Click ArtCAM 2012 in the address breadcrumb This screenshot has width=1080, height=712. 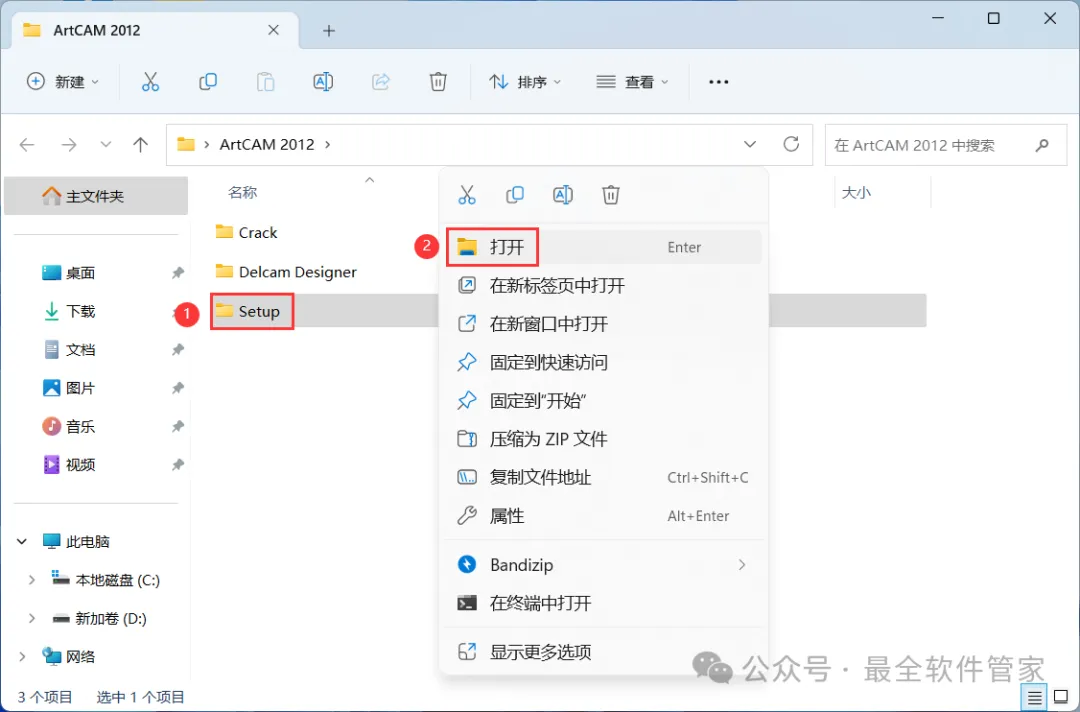click(267, 145)
